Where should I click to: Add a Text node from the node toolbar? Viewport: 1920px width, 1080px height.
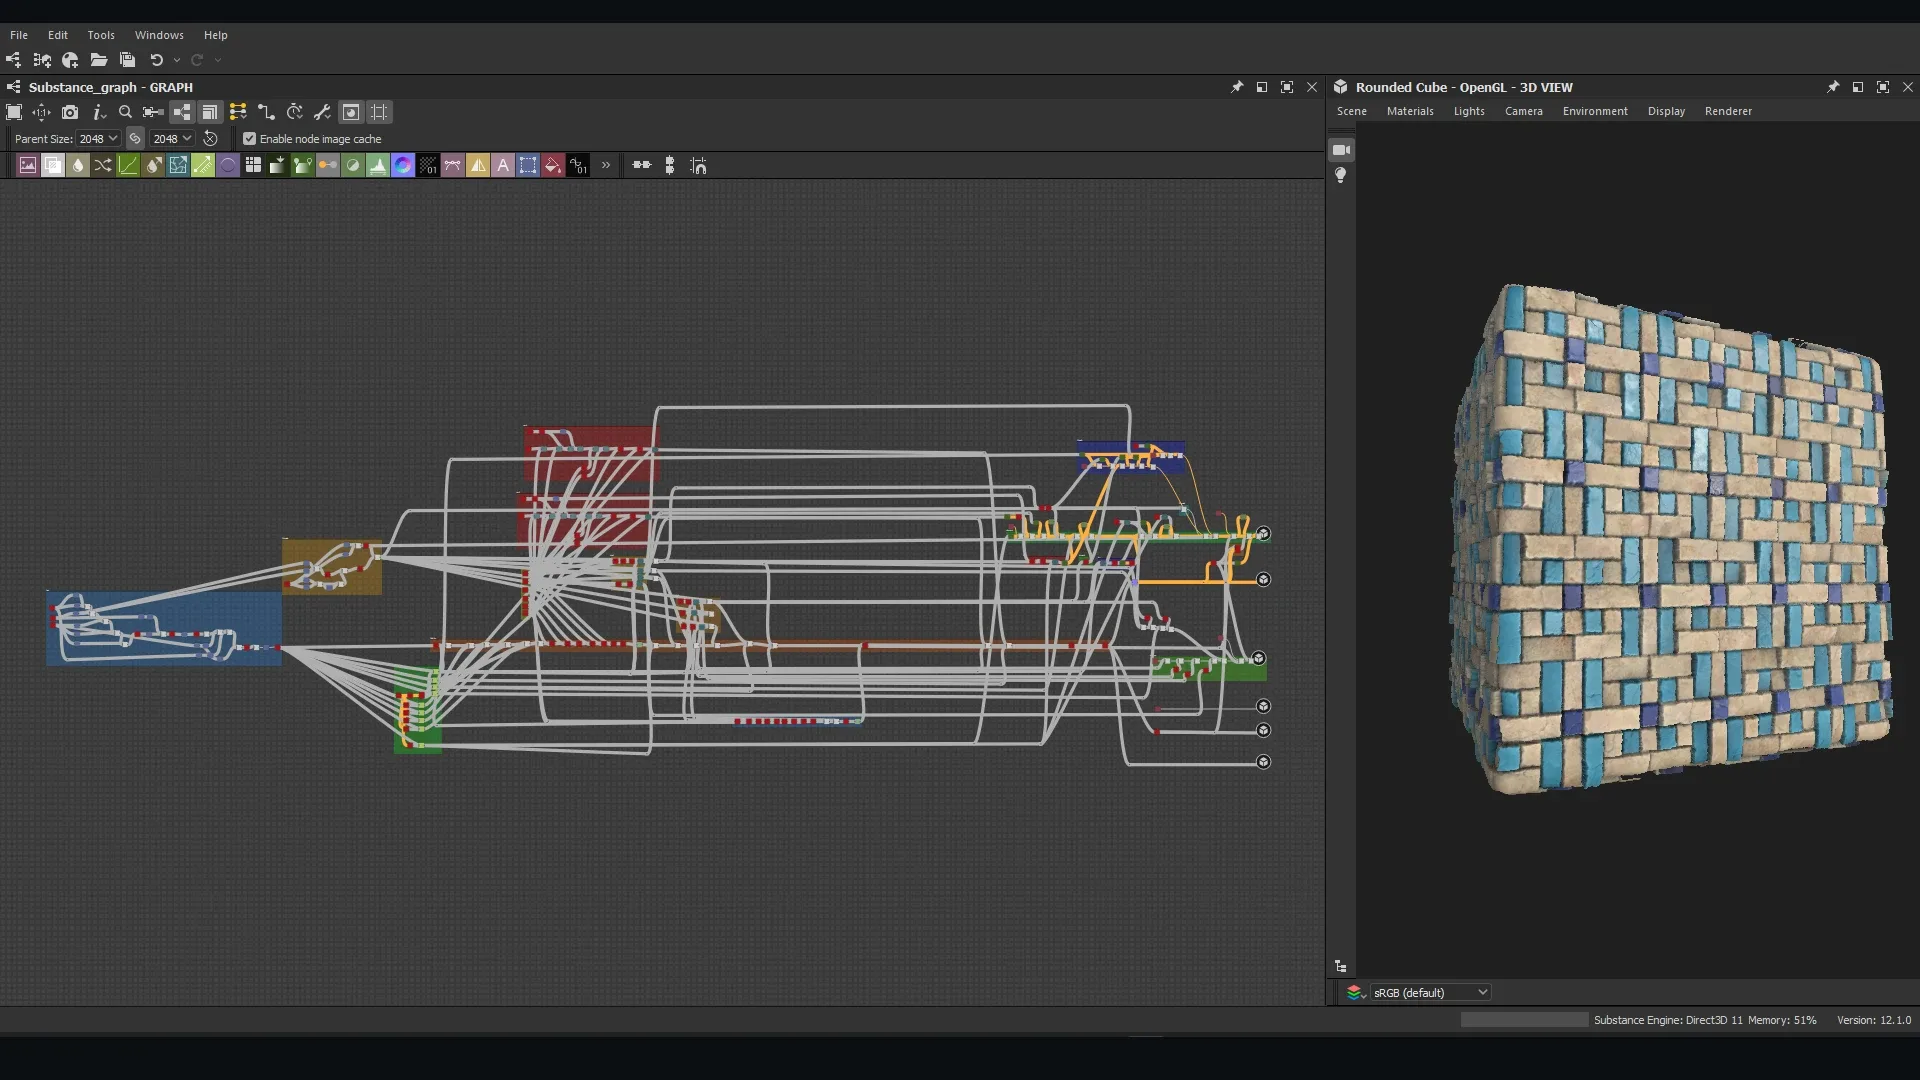click(x=503, y=165)
